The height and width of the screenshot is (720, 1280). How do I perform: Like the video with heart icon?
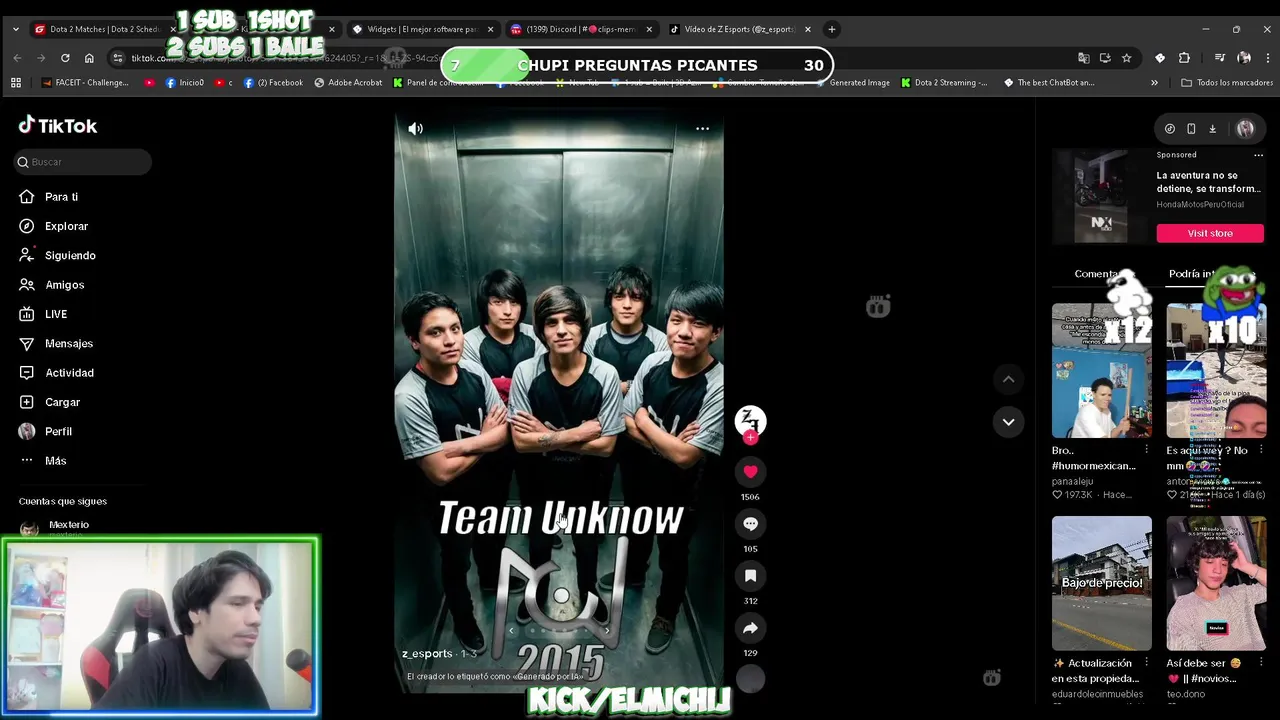click(750, 472)
